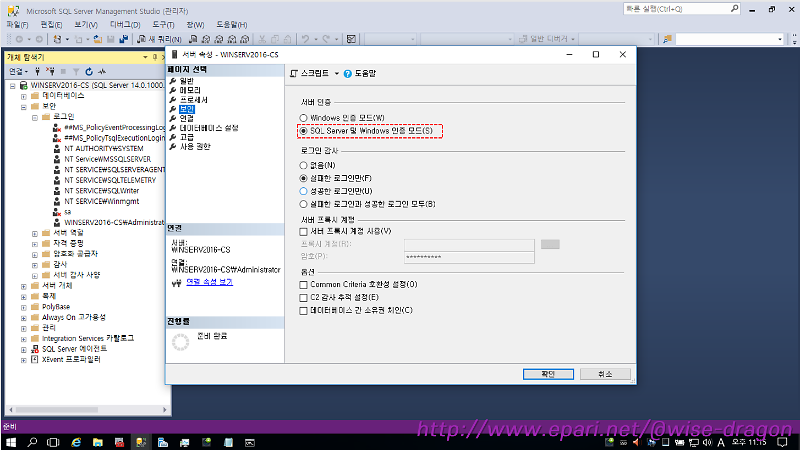Select Windows authentication mode (W) radio
Viewport: 800px width, 450px height.
(304, 118)
